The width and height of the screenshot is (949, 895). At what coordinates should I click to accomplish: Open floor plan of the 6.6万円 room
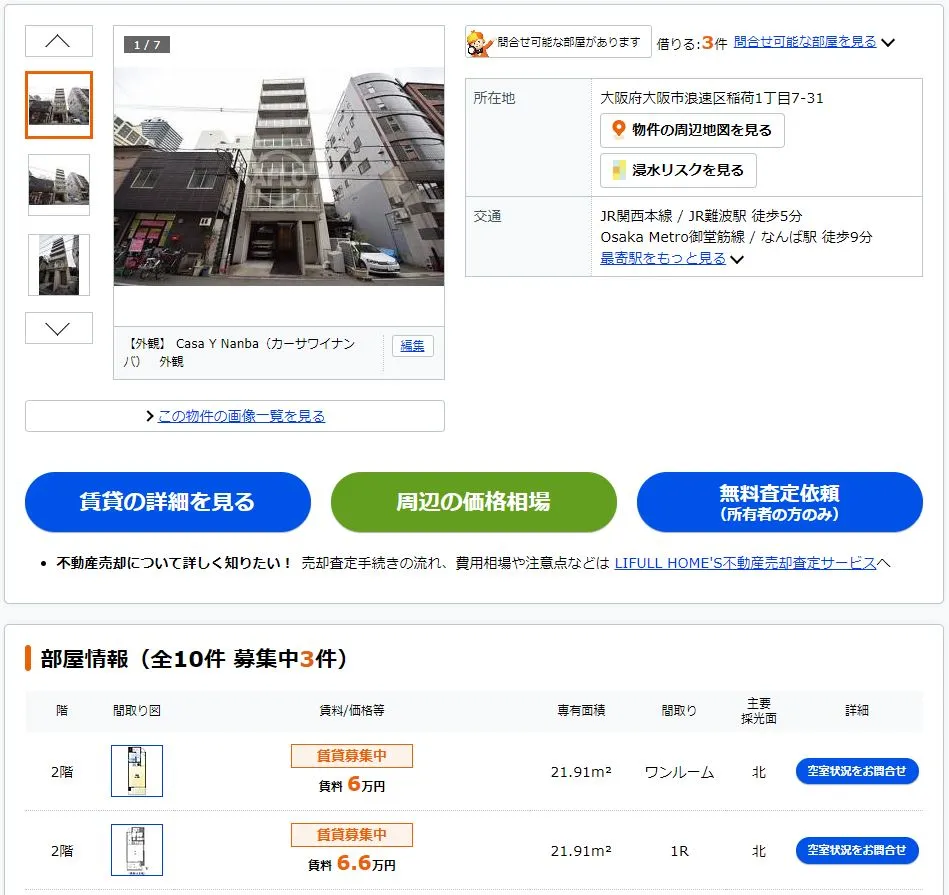click(x=137, y=850)
